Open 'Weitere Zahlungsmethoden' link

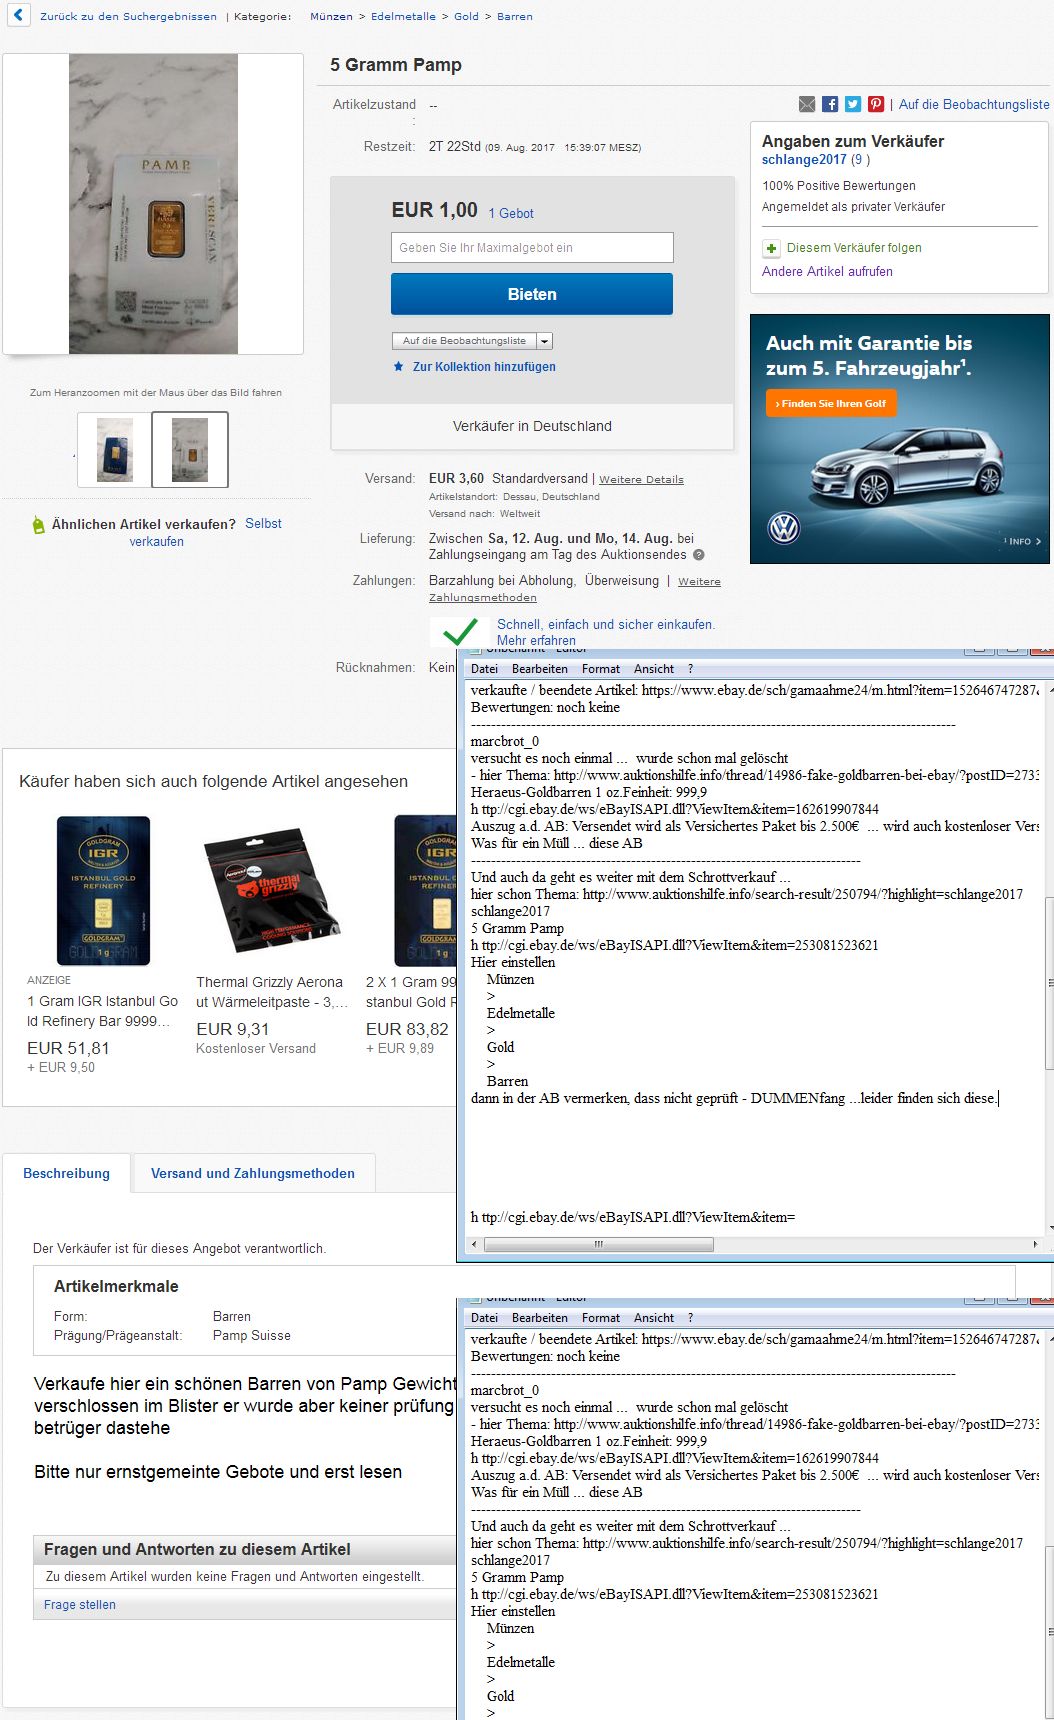pyautogui.click(x=575, y=589)
